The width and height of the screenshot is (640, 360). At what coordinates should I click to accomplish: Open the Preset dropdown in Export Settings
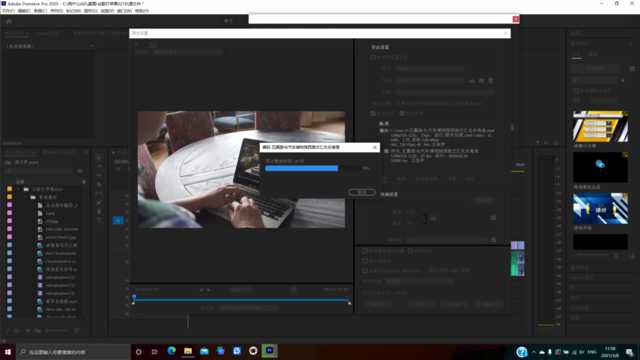click(429, 81)
